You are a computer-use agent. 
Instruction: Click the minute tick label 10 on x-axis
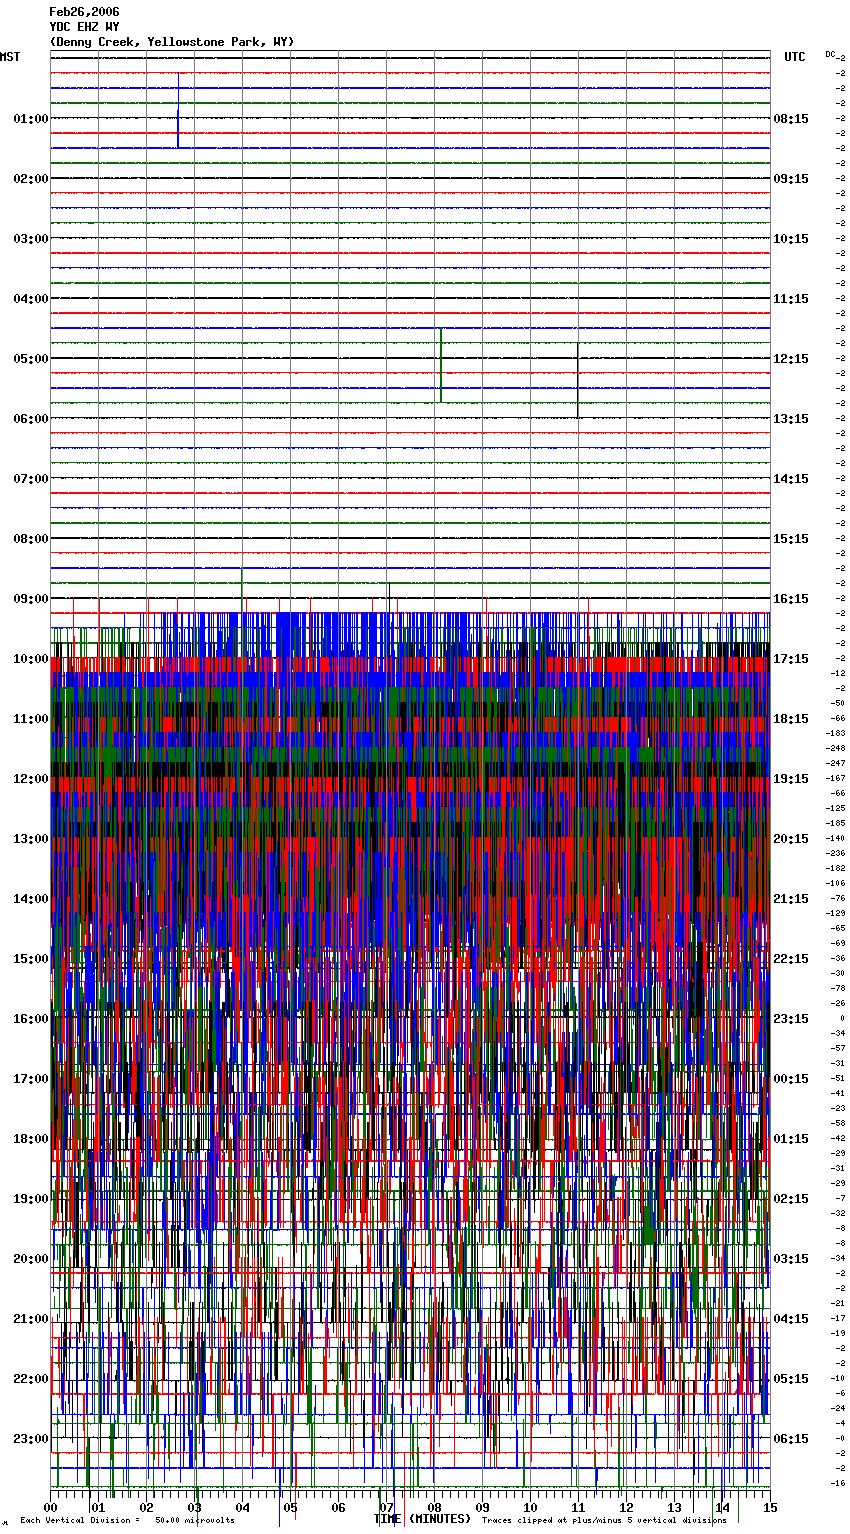pos(530,1507)
